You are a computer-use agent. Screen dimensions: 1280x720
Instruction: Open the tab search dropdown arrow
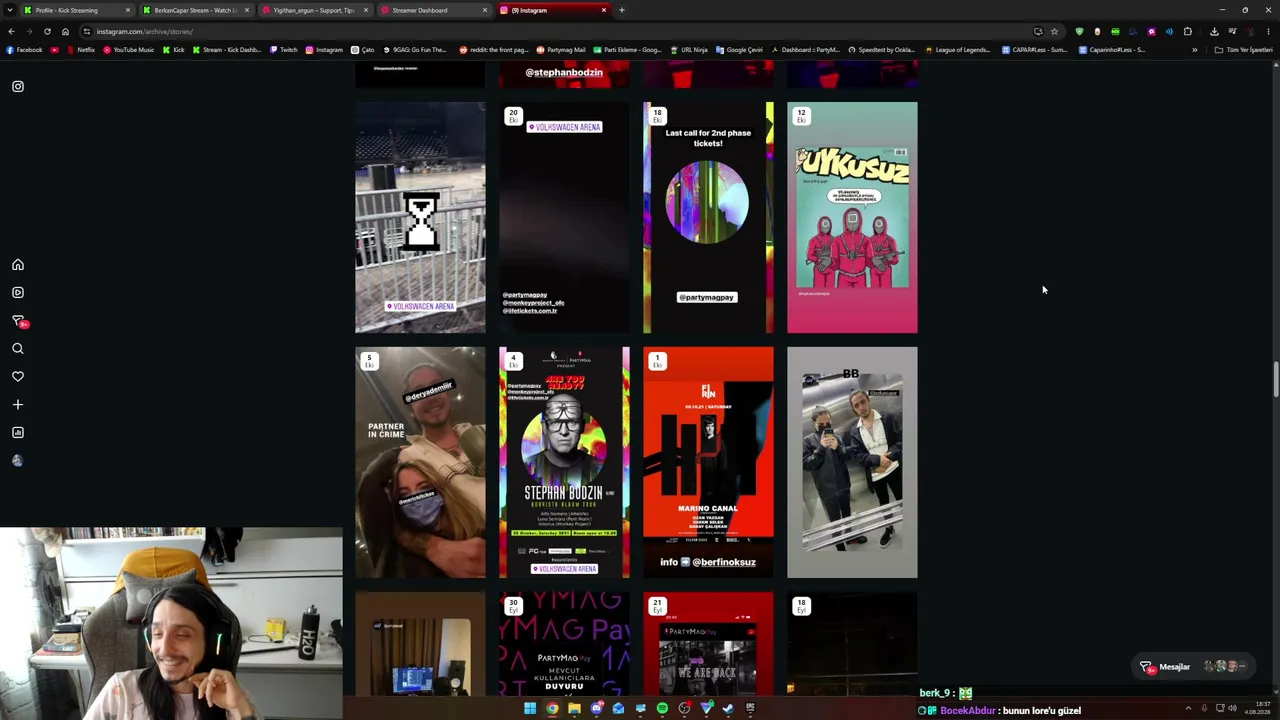click(10, 10)
